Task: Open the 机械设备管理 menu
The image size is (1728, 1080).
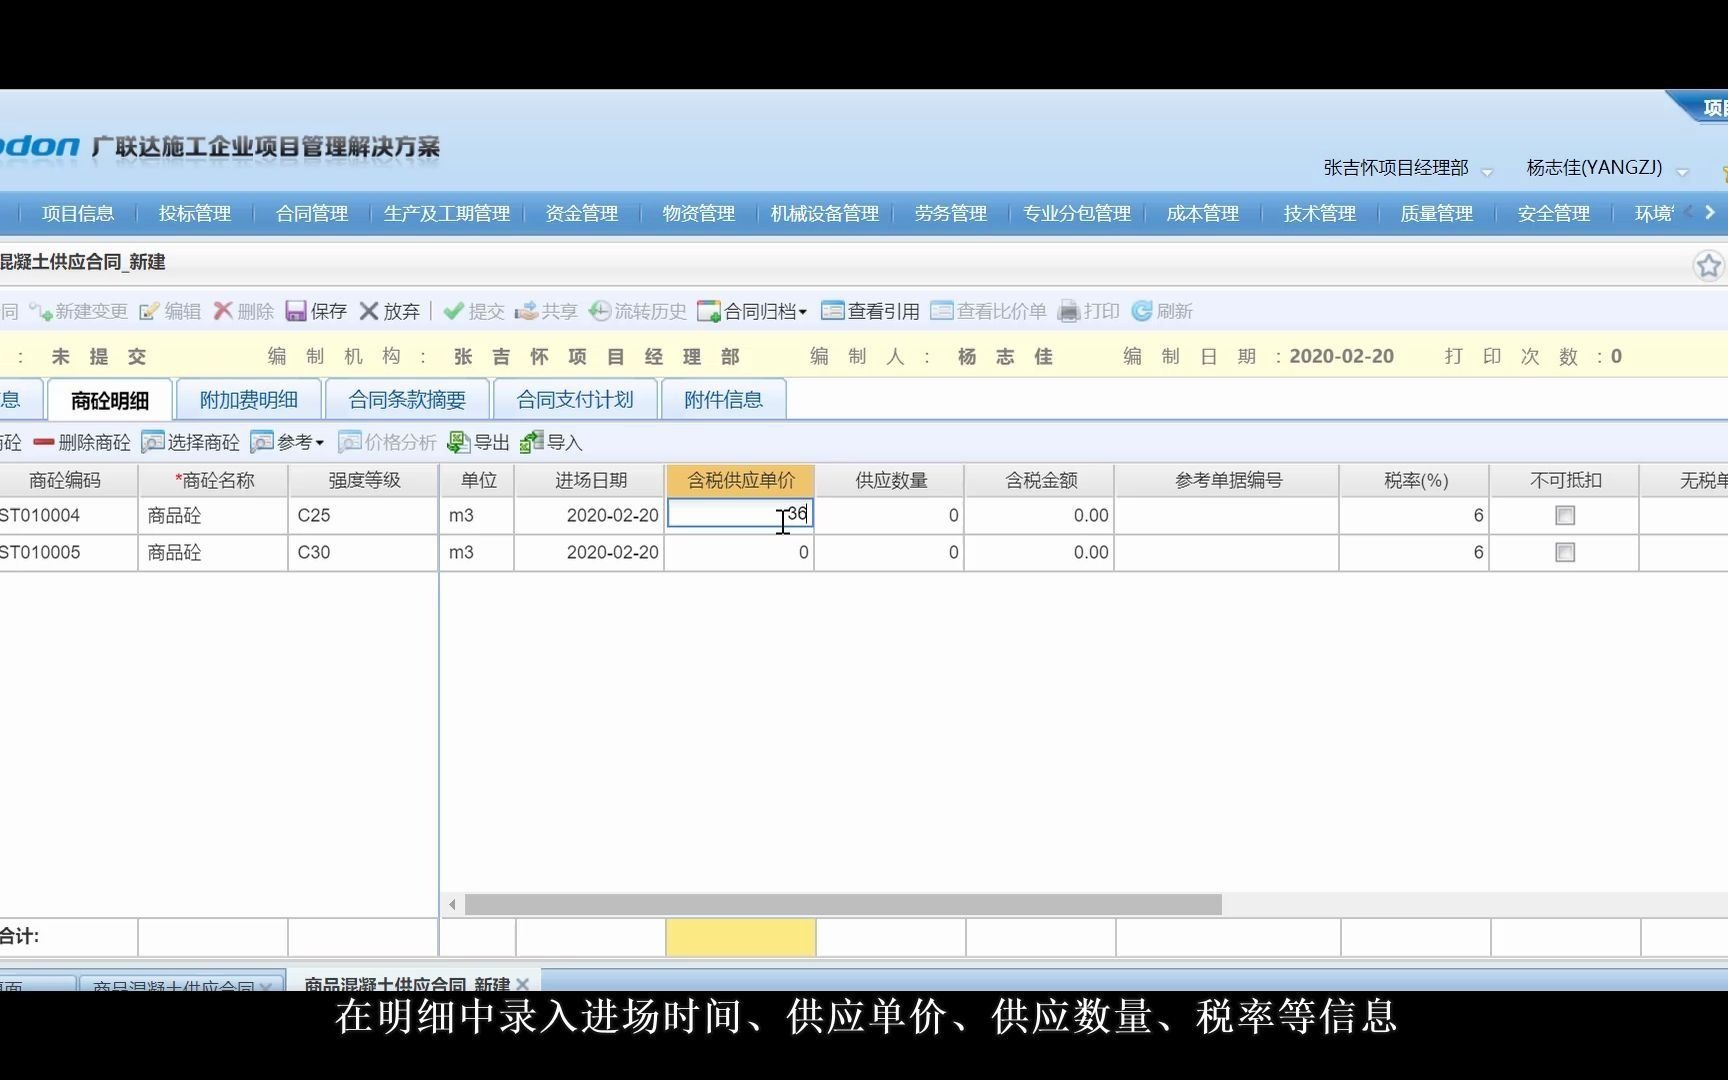Action: [825, 213]
